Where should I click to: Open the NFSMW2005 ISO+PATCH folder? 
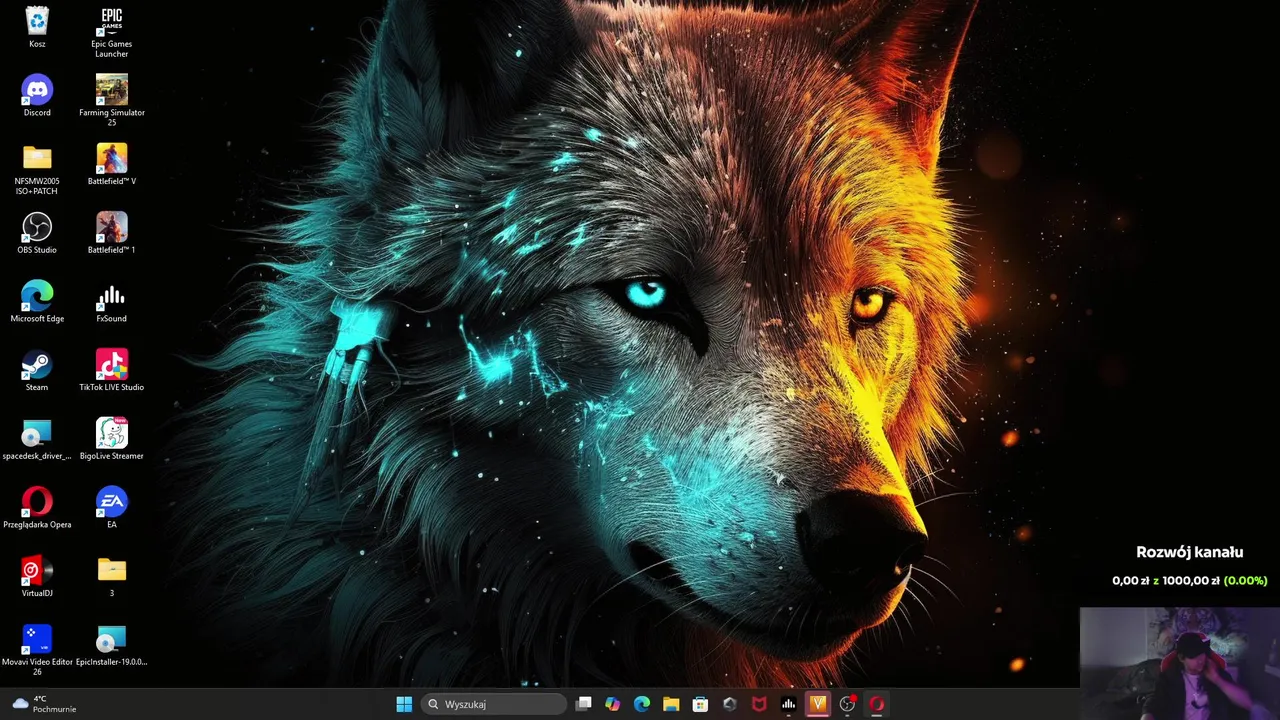point(37,169)
